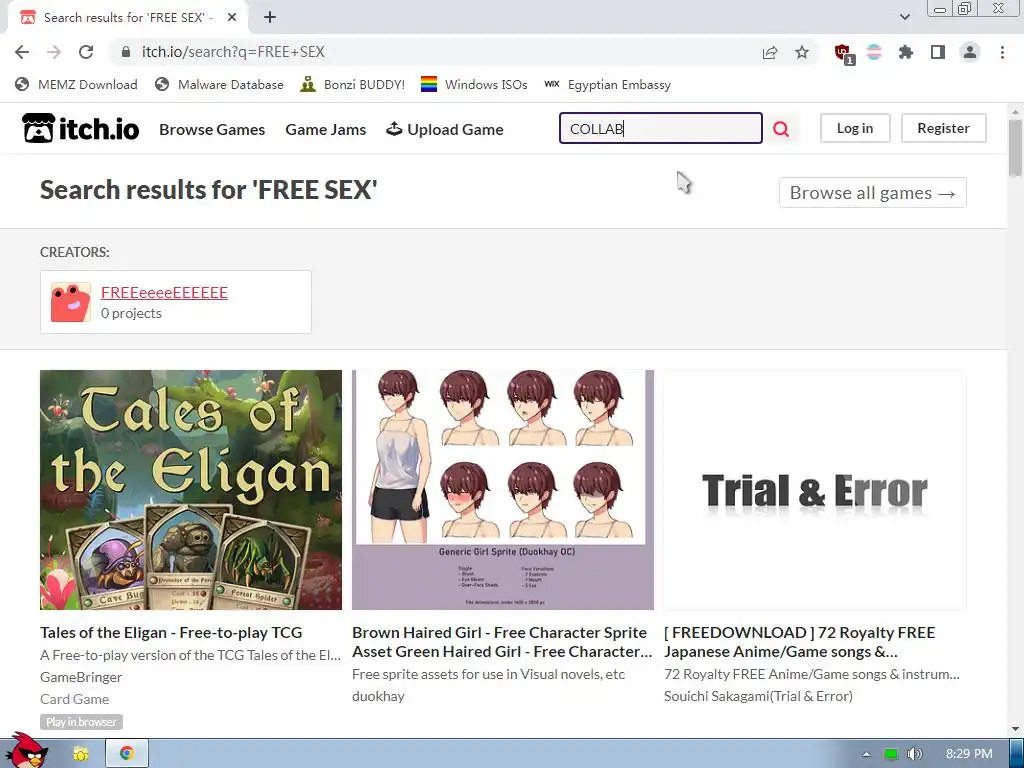Open the uBlock shield extension icon
Viewport: 1024px width, 768px height.
[x=843, y=53]
